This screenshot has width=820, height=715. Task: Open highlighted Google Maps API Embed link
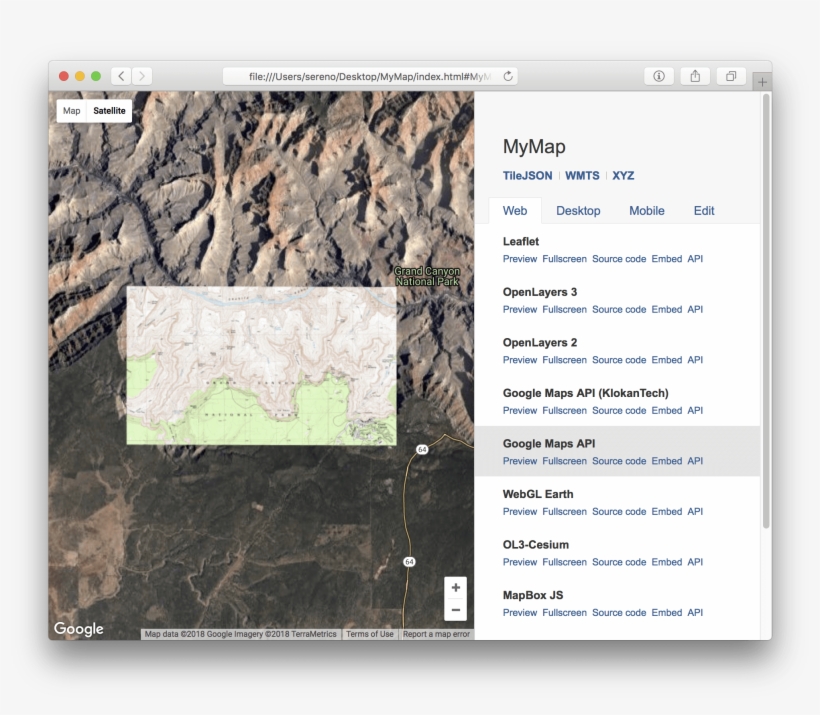tap(666, 461)
